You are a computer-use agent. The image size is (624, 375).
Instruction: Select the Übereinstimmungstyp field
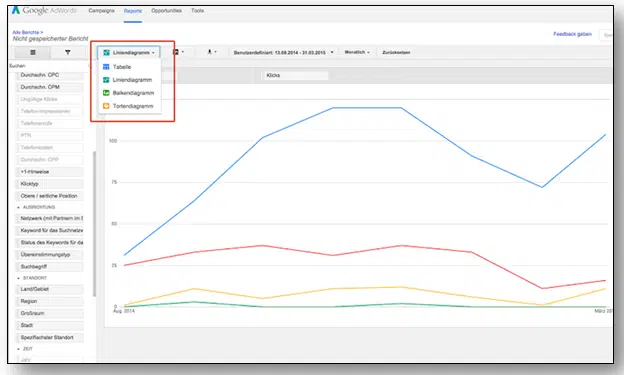(50, 255)
